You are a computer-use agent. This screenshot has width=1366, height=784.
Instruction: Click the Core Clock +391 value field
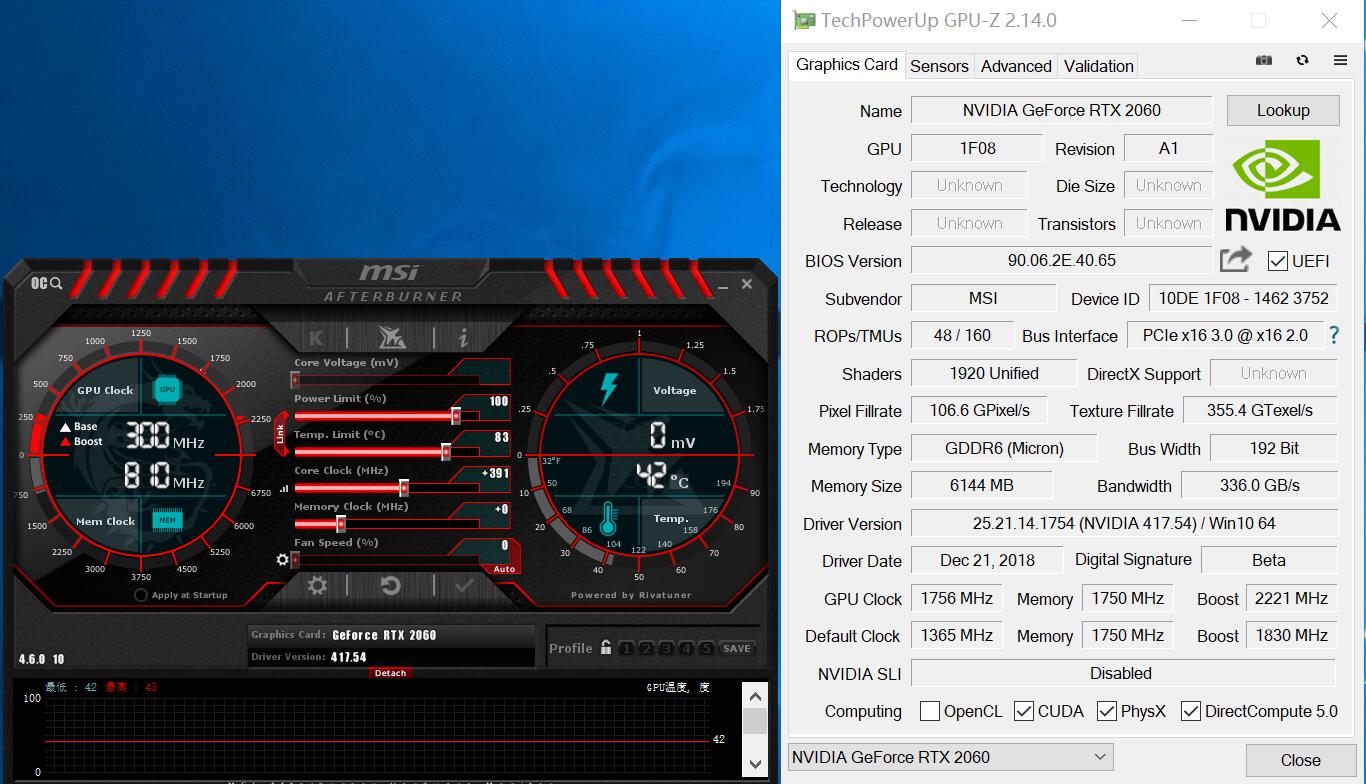[x=494, y=474]
